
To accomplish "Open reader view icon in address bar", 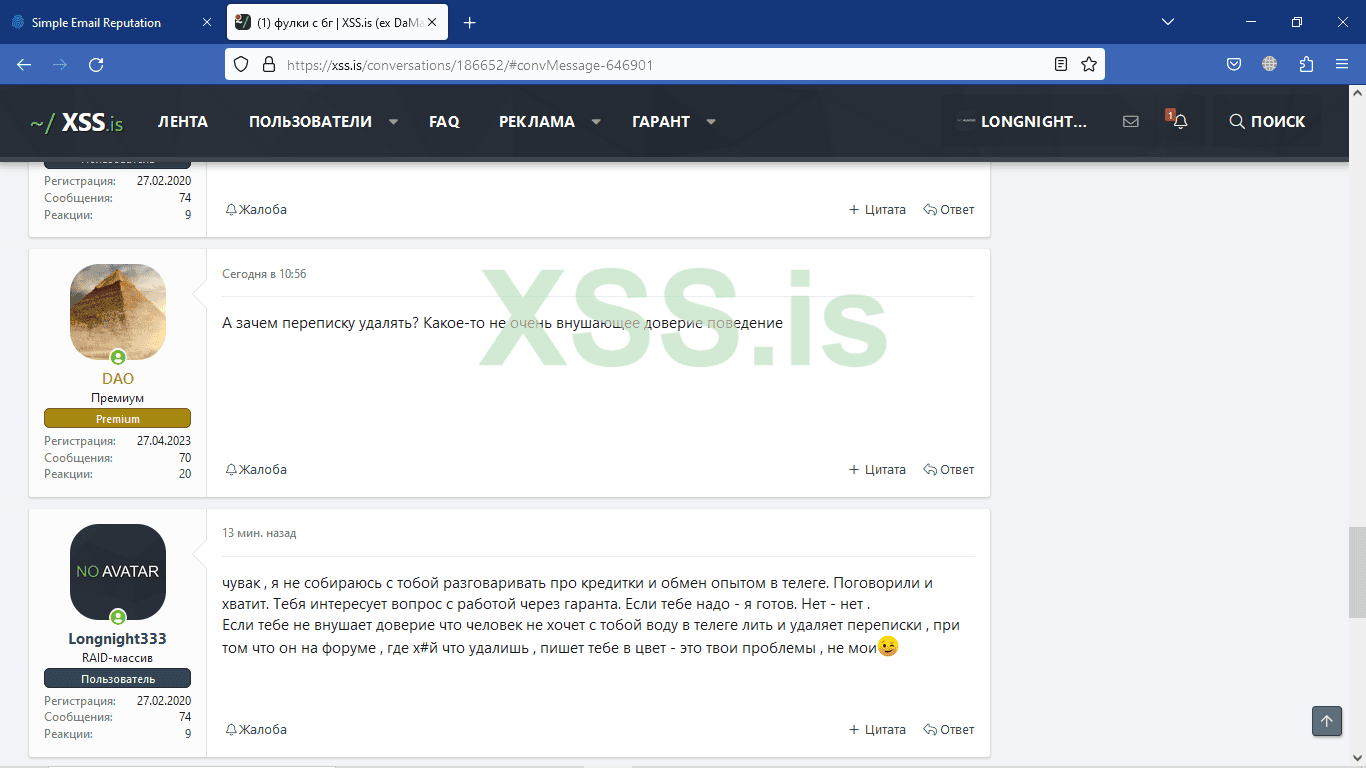I will tap(1061, 64).
